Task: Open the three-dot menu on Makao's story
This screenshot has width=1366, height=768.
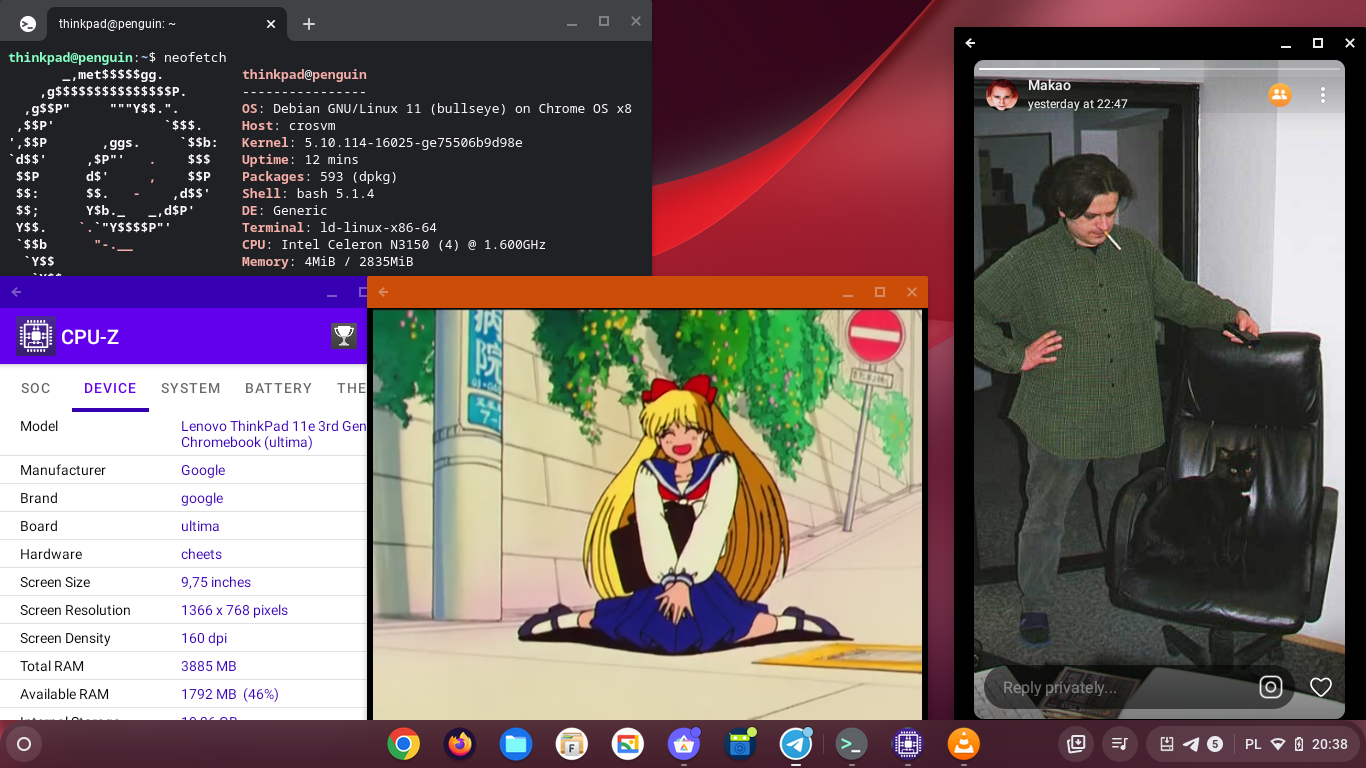Action: 1322,95
